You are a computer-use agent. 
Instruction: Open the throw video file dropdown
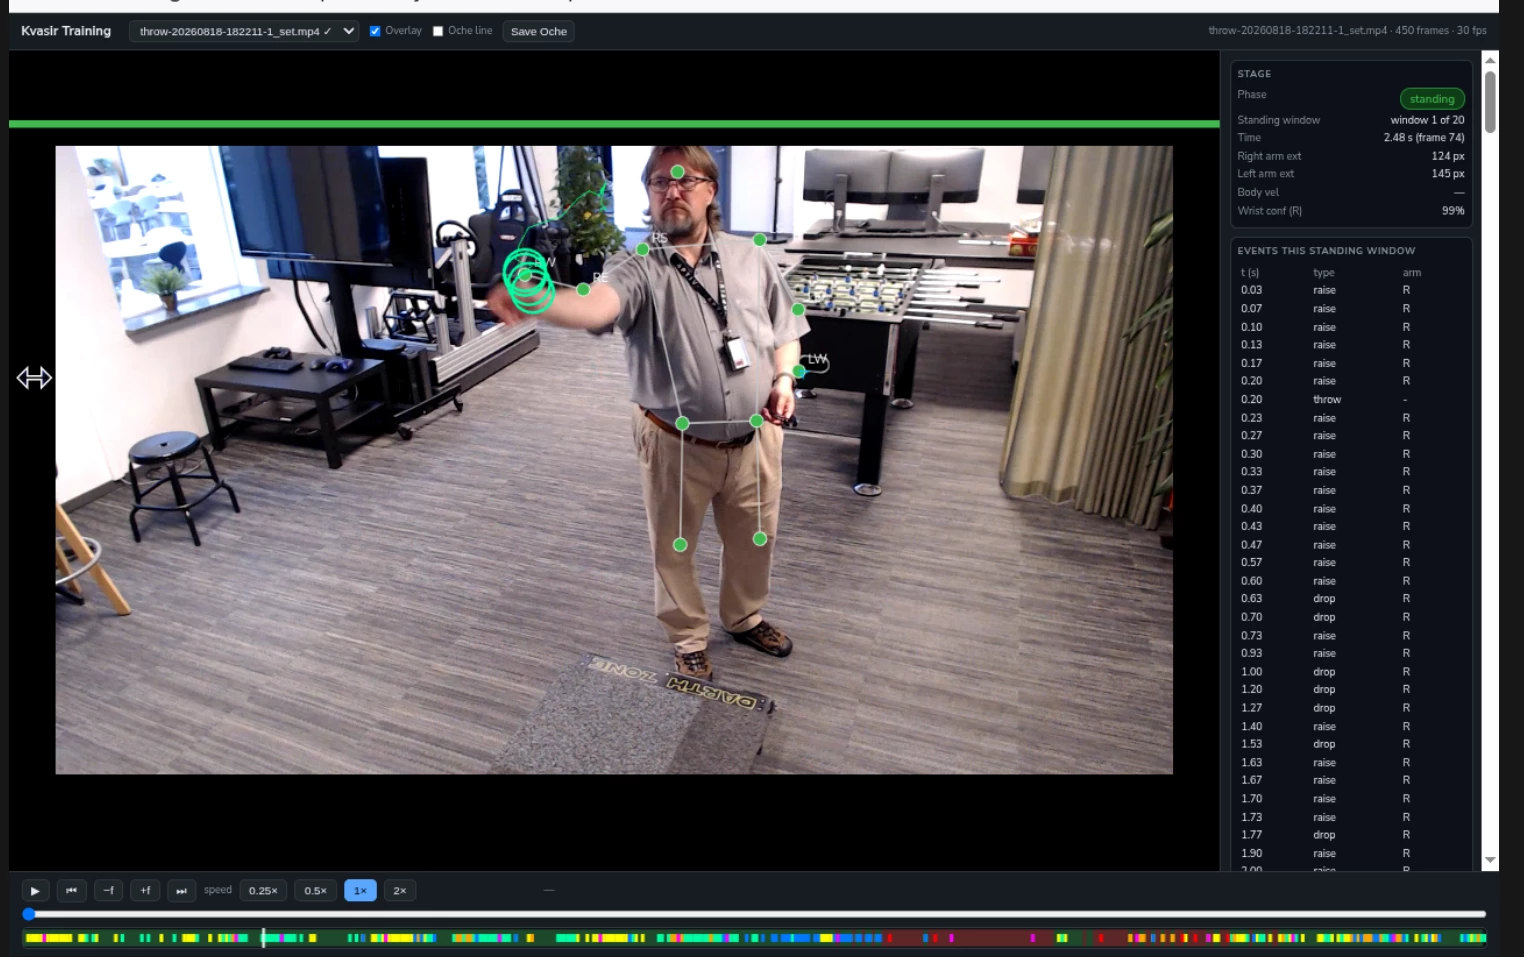[x=243, y=31]
